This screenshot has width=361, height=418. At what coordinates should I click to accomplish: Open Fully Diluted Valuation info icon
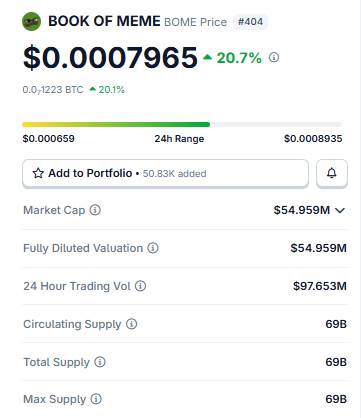coord(153,248)
